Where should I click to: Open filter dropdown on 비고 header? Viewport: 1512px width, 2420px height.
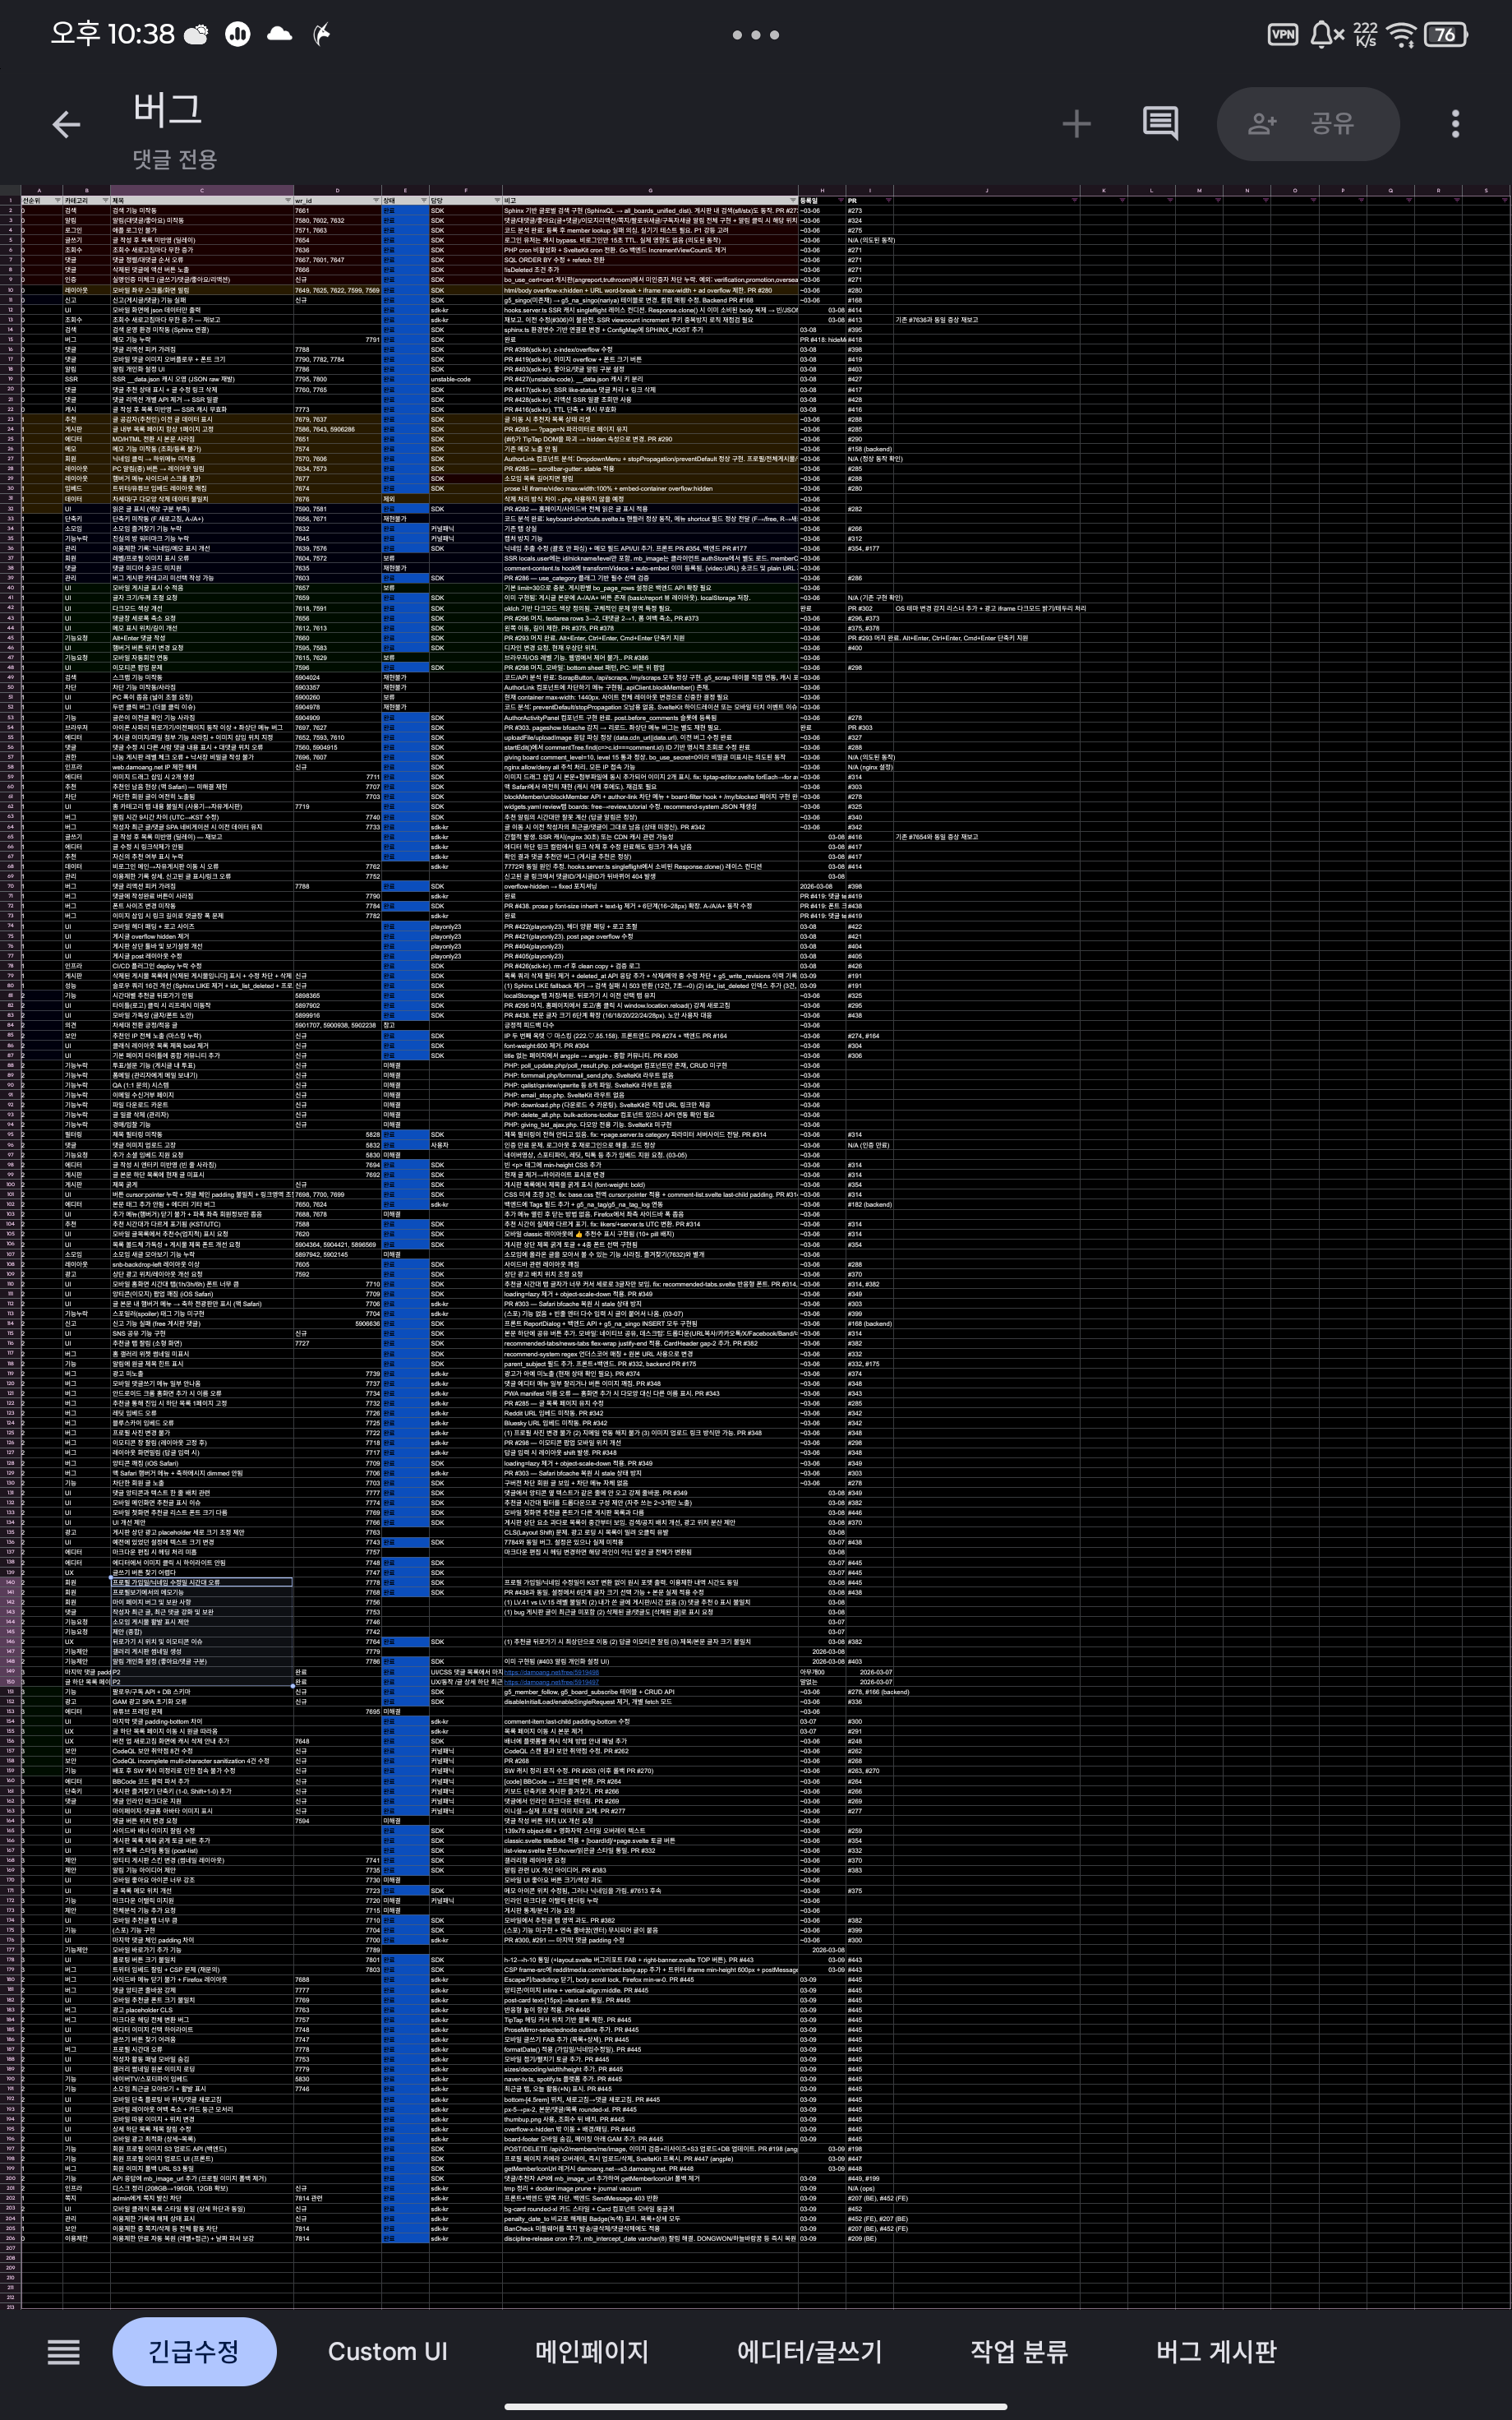click(793, 201)
